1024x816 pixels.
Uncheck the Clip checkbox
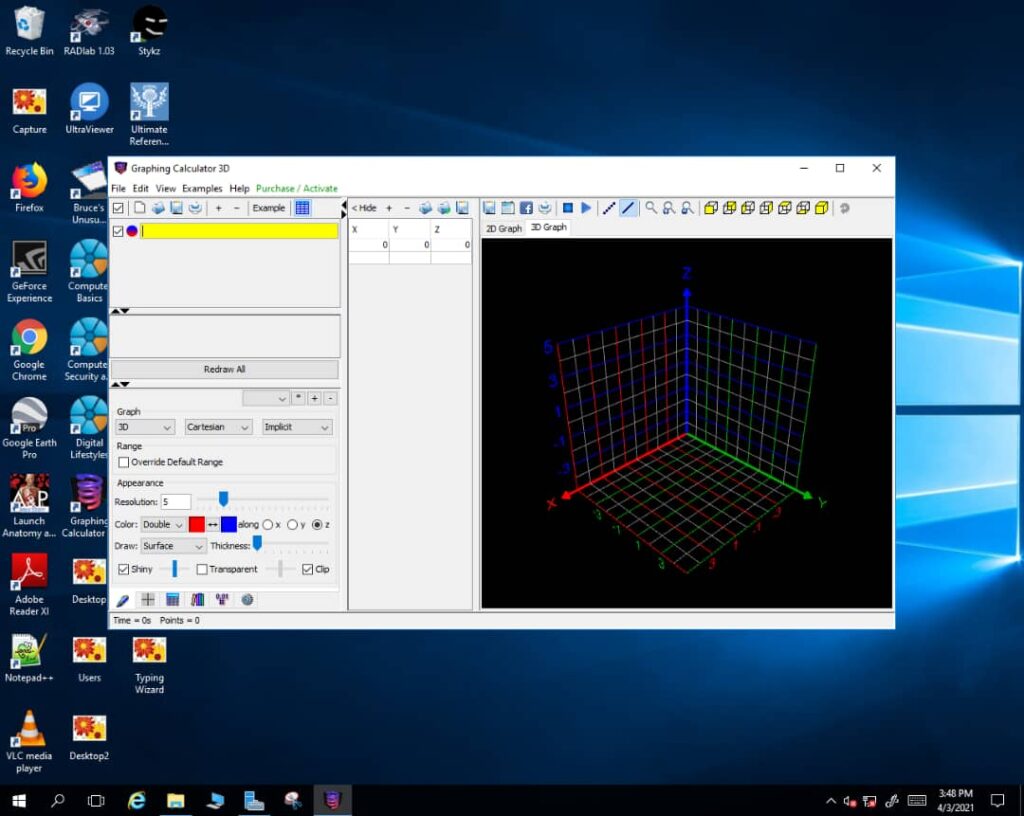[308, 569]
